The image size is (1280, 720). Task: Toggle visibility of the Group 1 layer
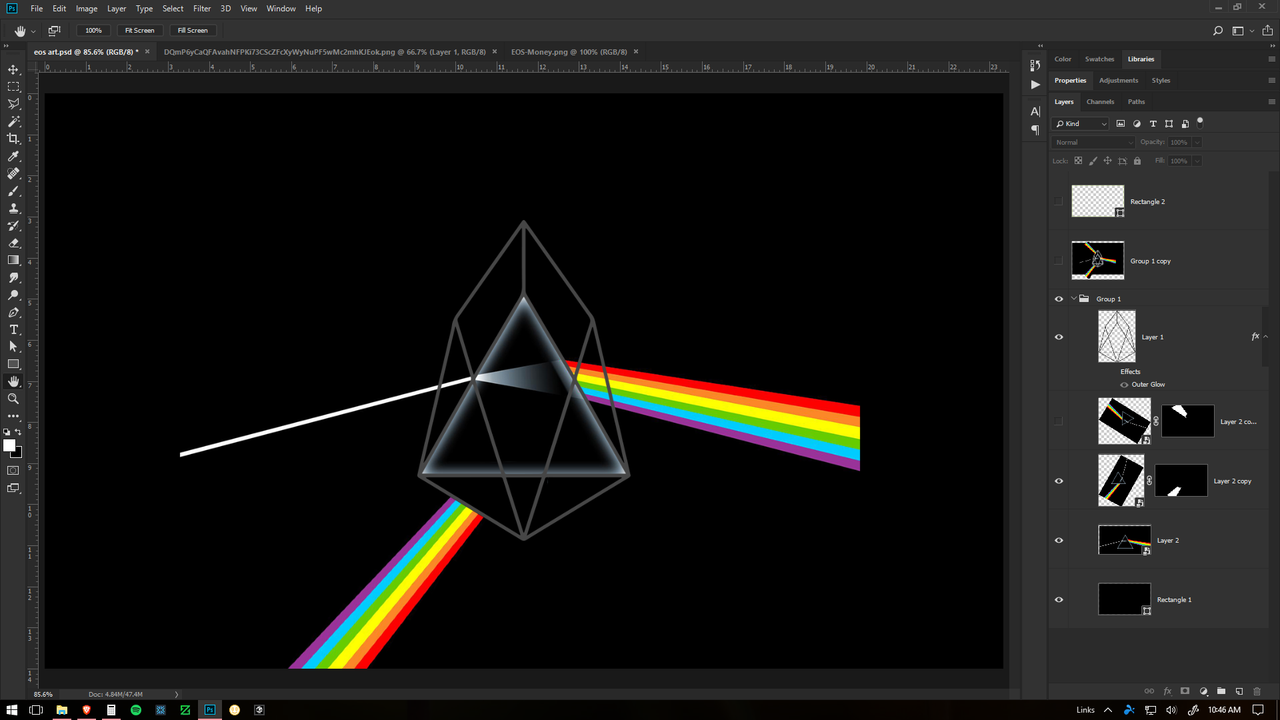(x=1058, y=298)
